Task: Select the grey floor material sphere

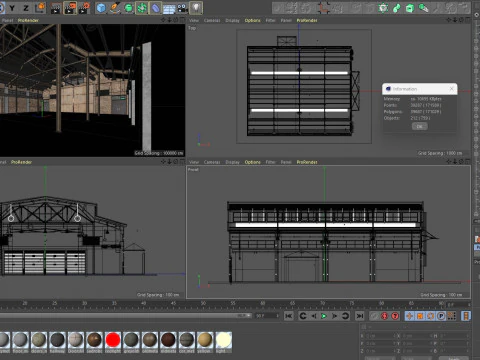Action: coord(20,340)
